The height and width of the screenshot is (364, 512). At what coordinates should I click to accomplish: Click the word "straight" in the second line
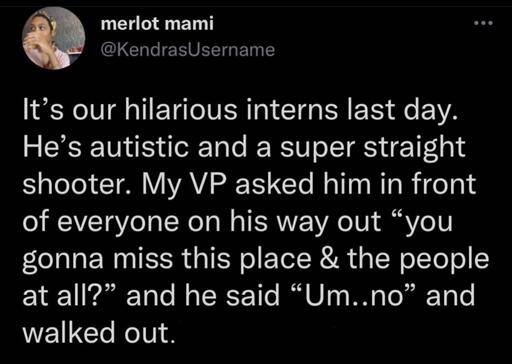pos(414,148)
